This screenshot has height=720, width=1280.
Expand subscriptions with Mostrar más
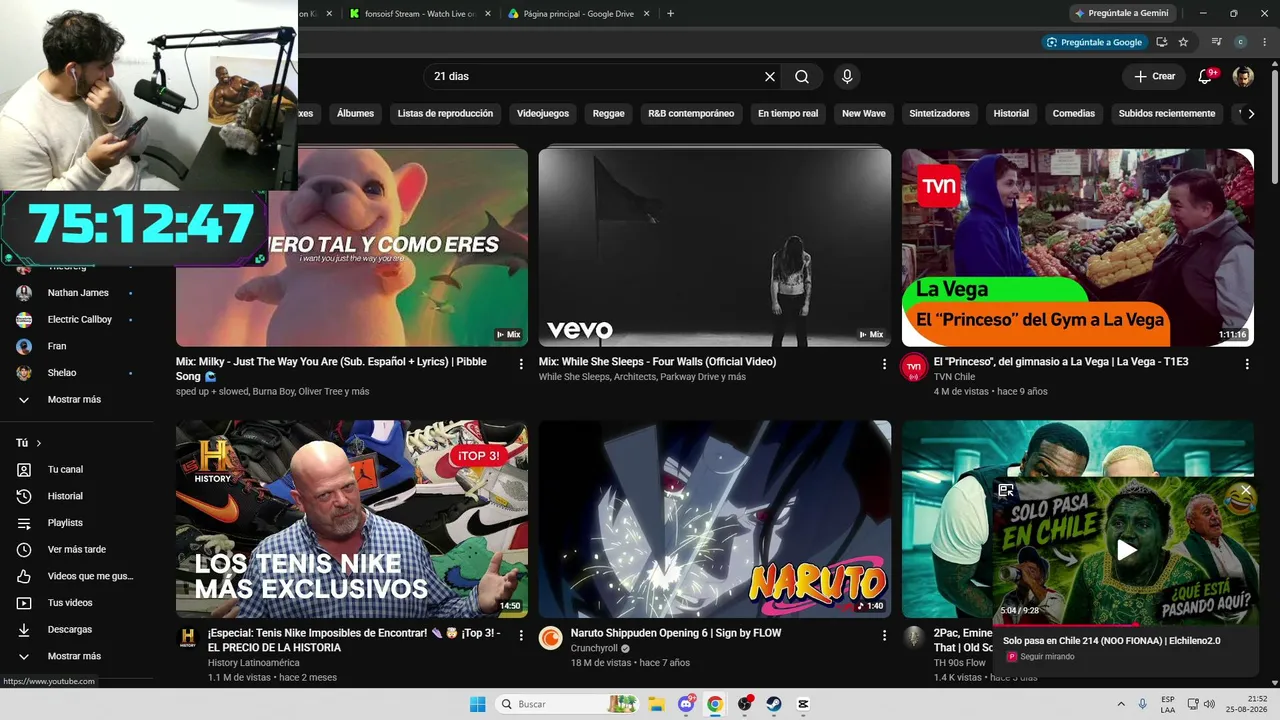coord(75,400)
